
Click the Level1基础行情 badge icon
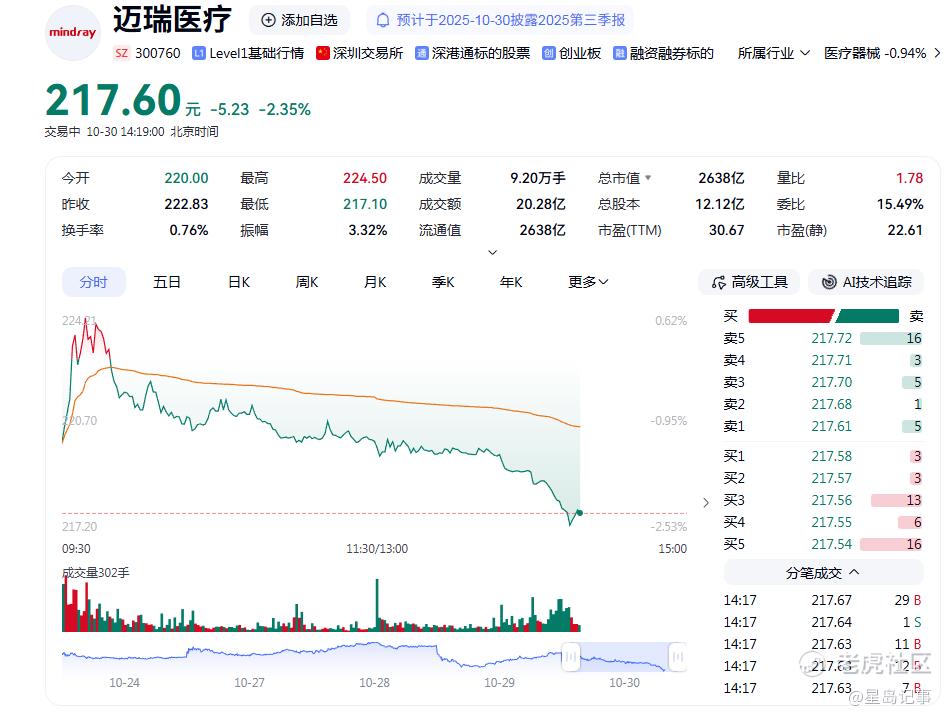[x=199, y=53]
